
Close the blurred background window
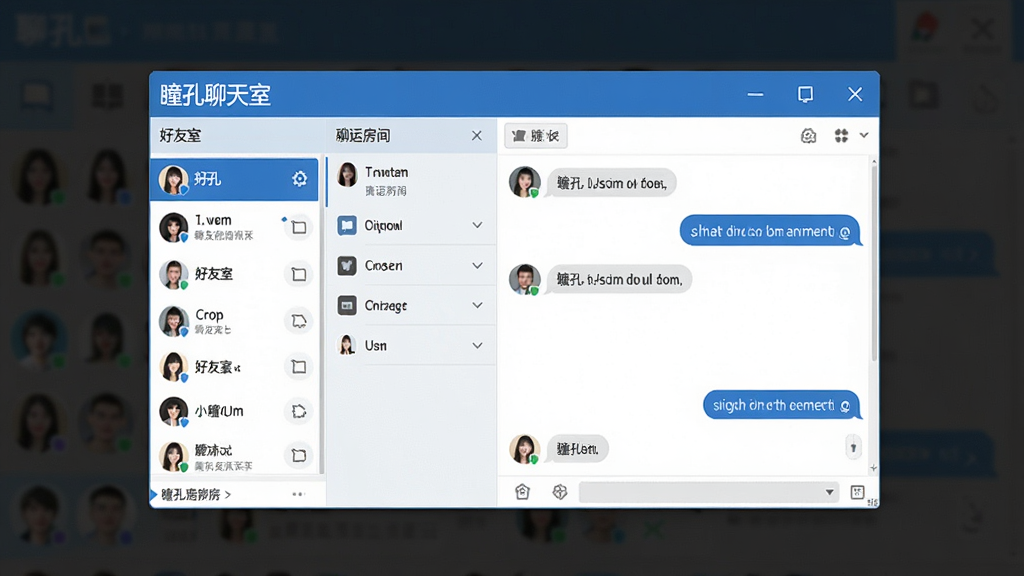click(x=982, y=30)
